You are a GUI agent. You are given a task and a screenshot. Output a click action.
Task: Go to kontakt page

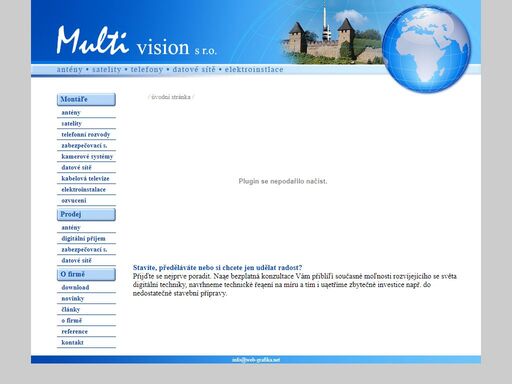pos(72,343)
